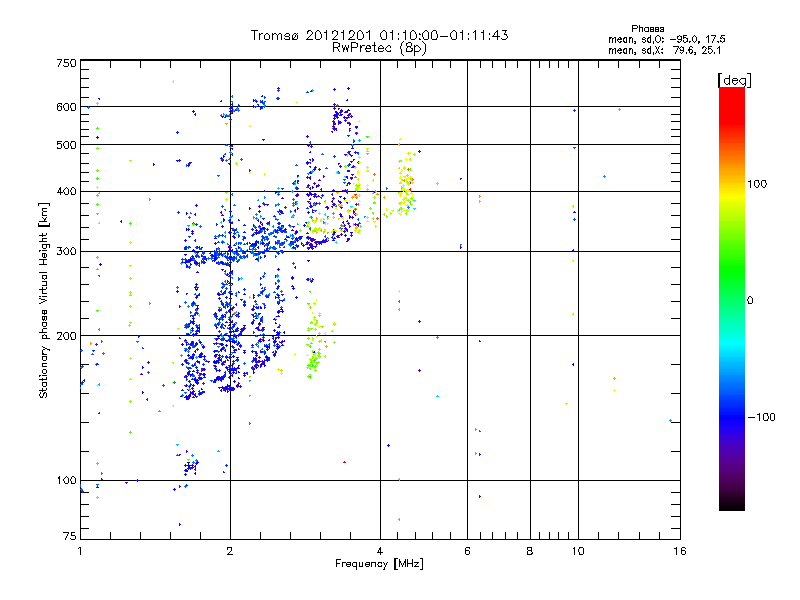
Task: Select the 'mean, sd,O: -95.0, 17.5' line
Action: point(666,39)
